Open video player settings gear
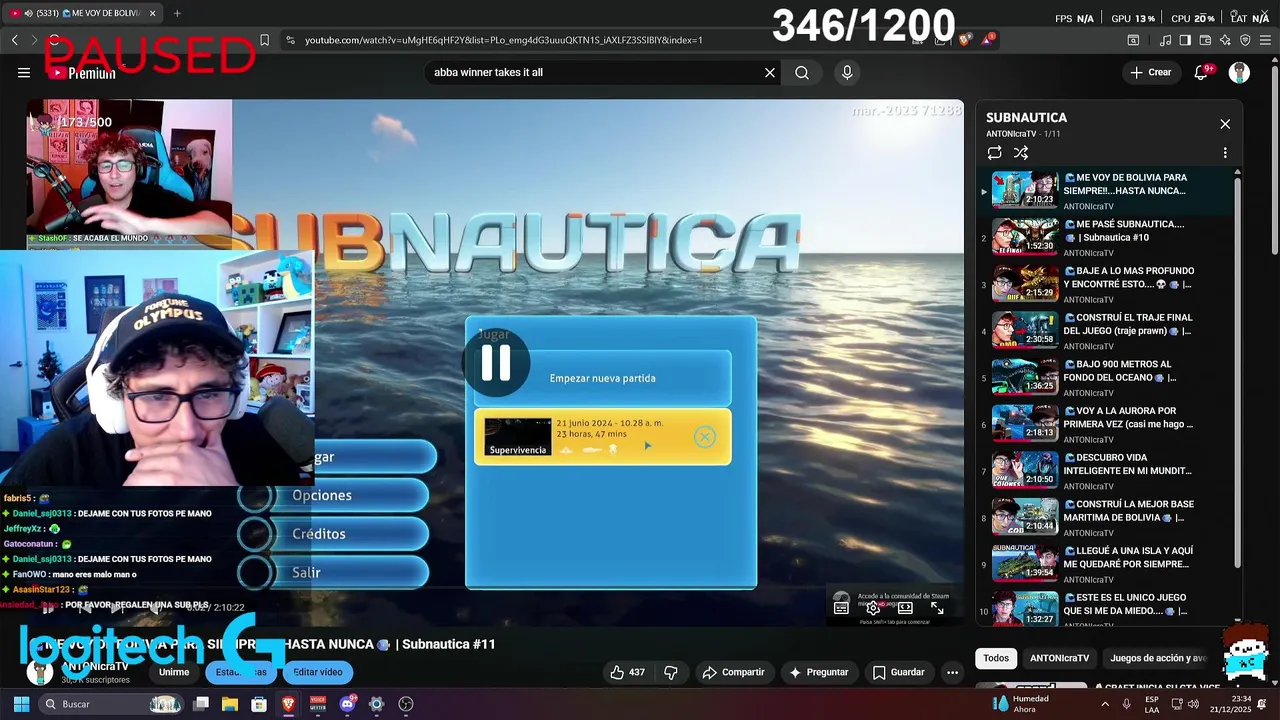The image size is (1280, 720). pyautogui.click(x=873, y=607)
